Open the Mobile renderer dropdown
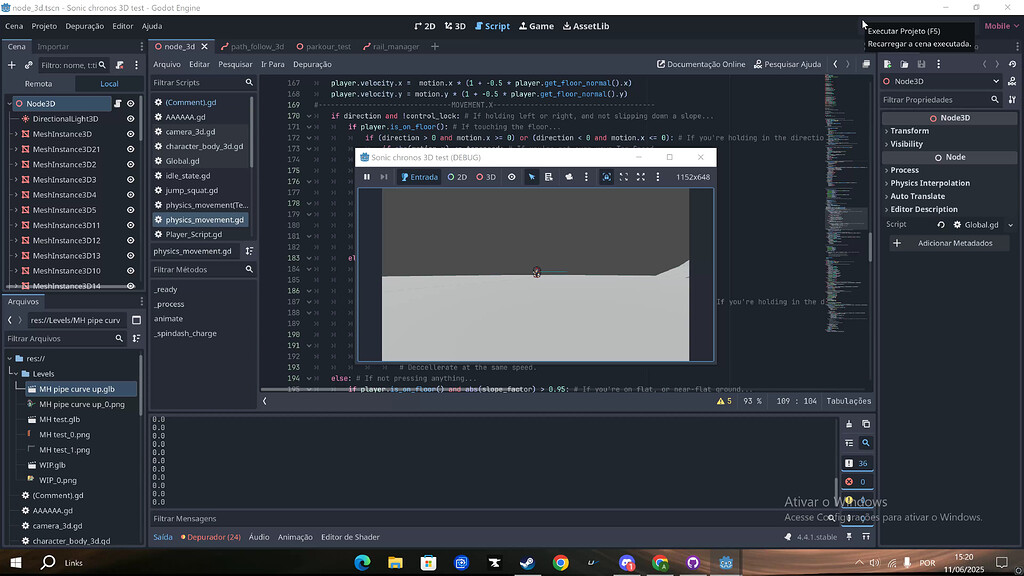 1001,26
